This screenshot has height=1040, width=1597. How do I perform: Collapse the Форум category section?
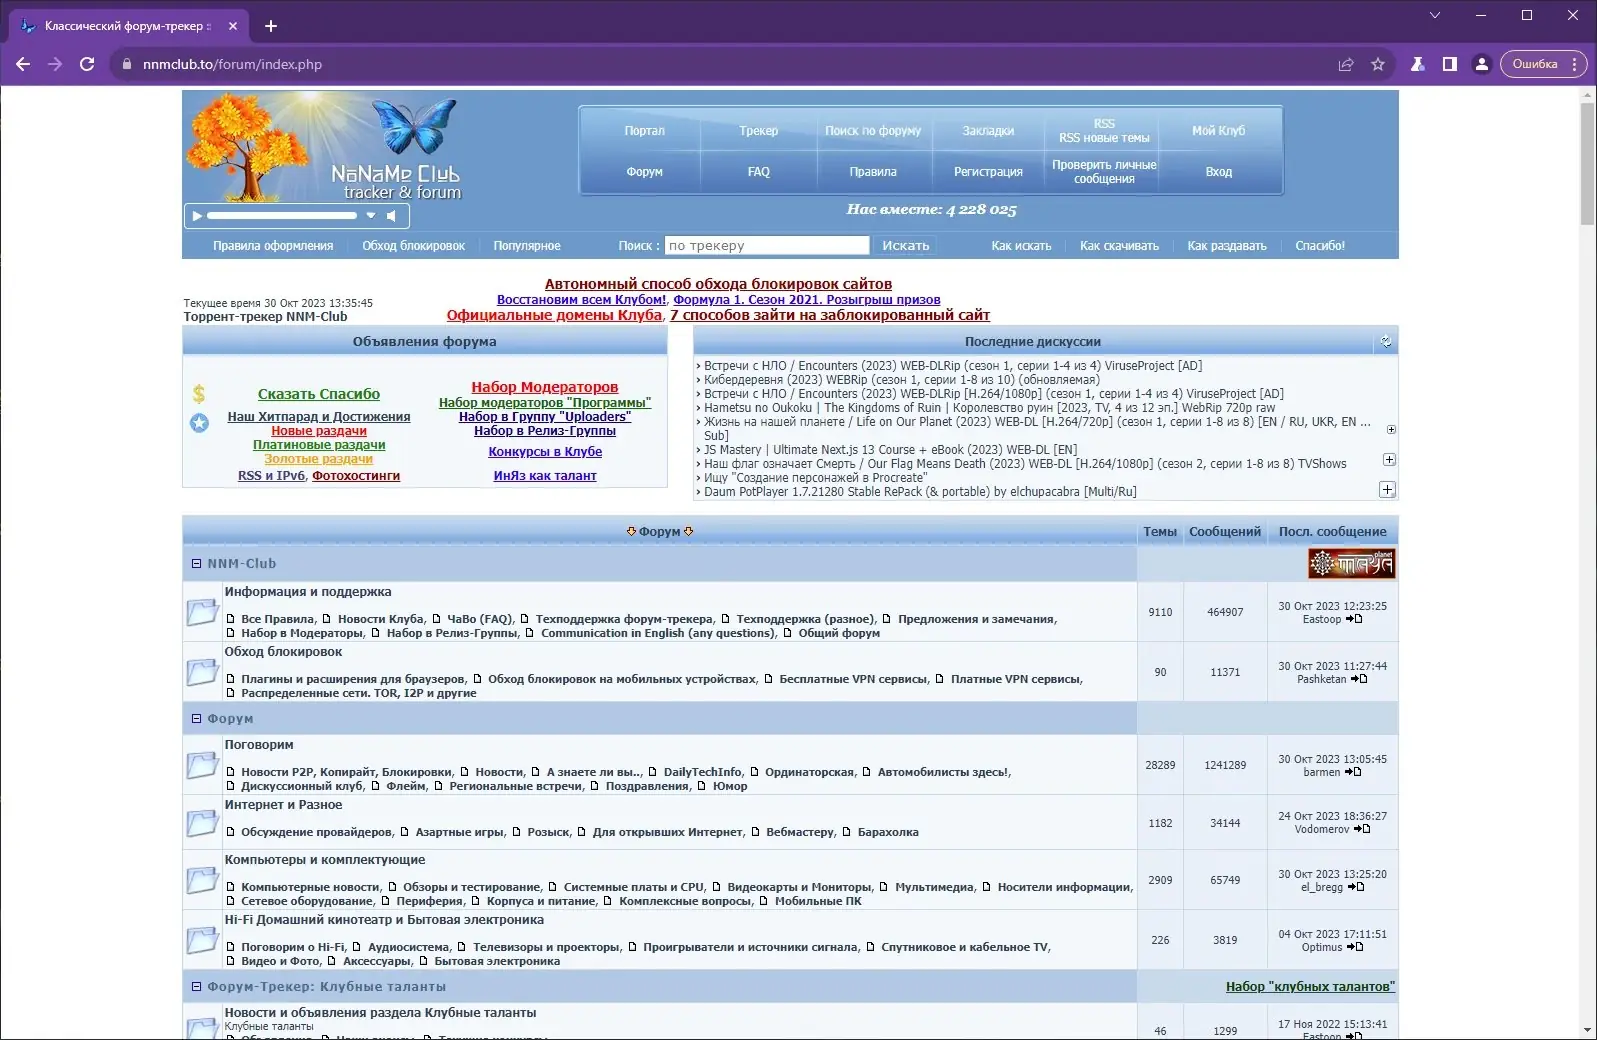pyautogui.click(x=196, y=719)
